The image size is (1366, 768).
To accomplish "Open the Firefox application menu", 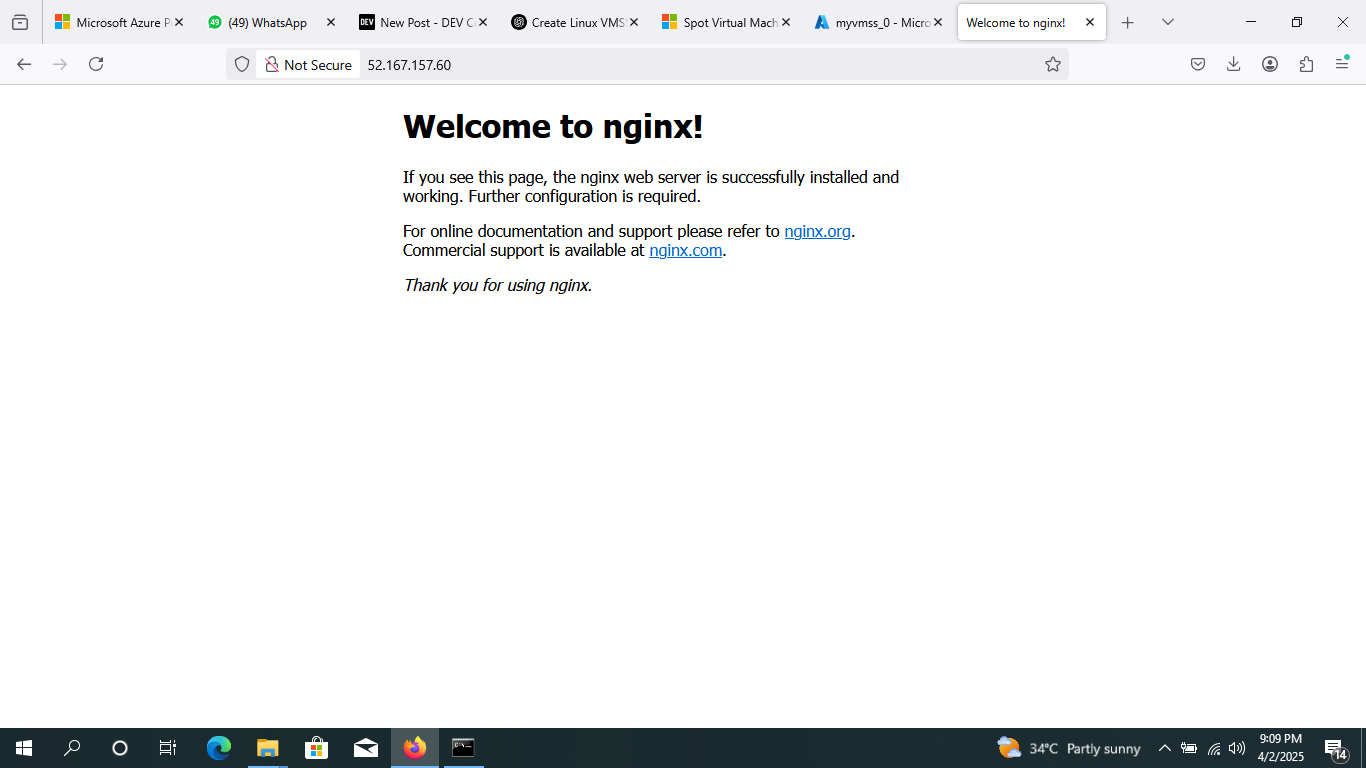I will click(x=1342, y=64).
